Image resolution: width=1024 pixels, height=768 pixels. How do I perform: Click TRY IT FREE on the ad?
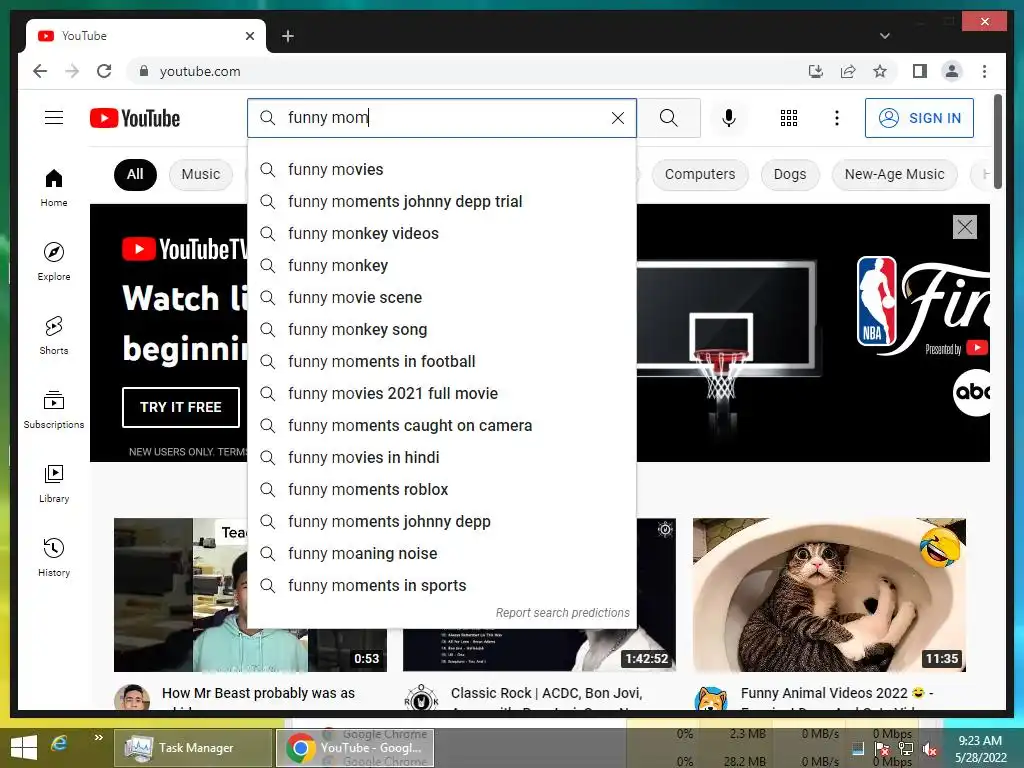(181, 407)
